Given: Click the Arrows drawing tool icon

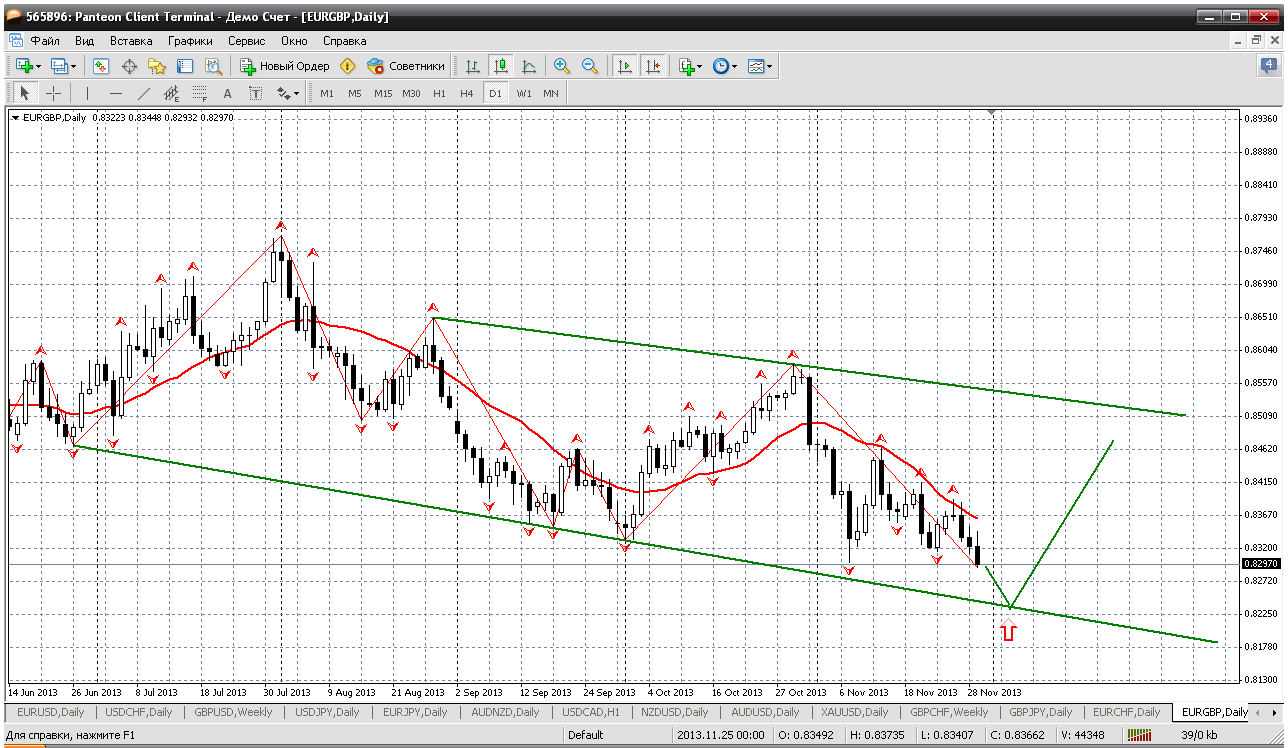Looking at the screenshot, I should click(283, 93).
